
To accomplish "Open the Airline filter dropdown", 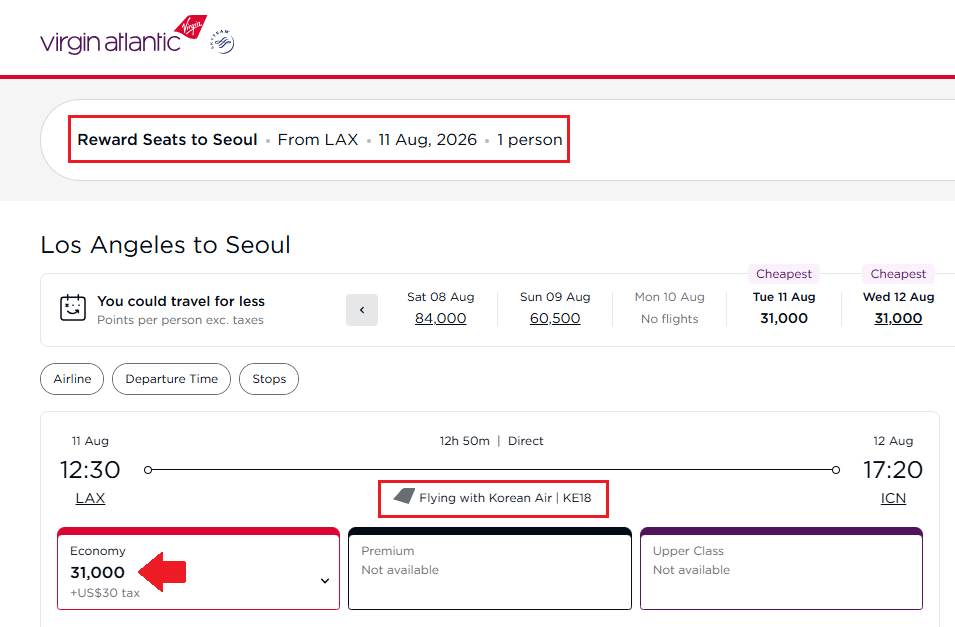I will click(x=72, y=379).
